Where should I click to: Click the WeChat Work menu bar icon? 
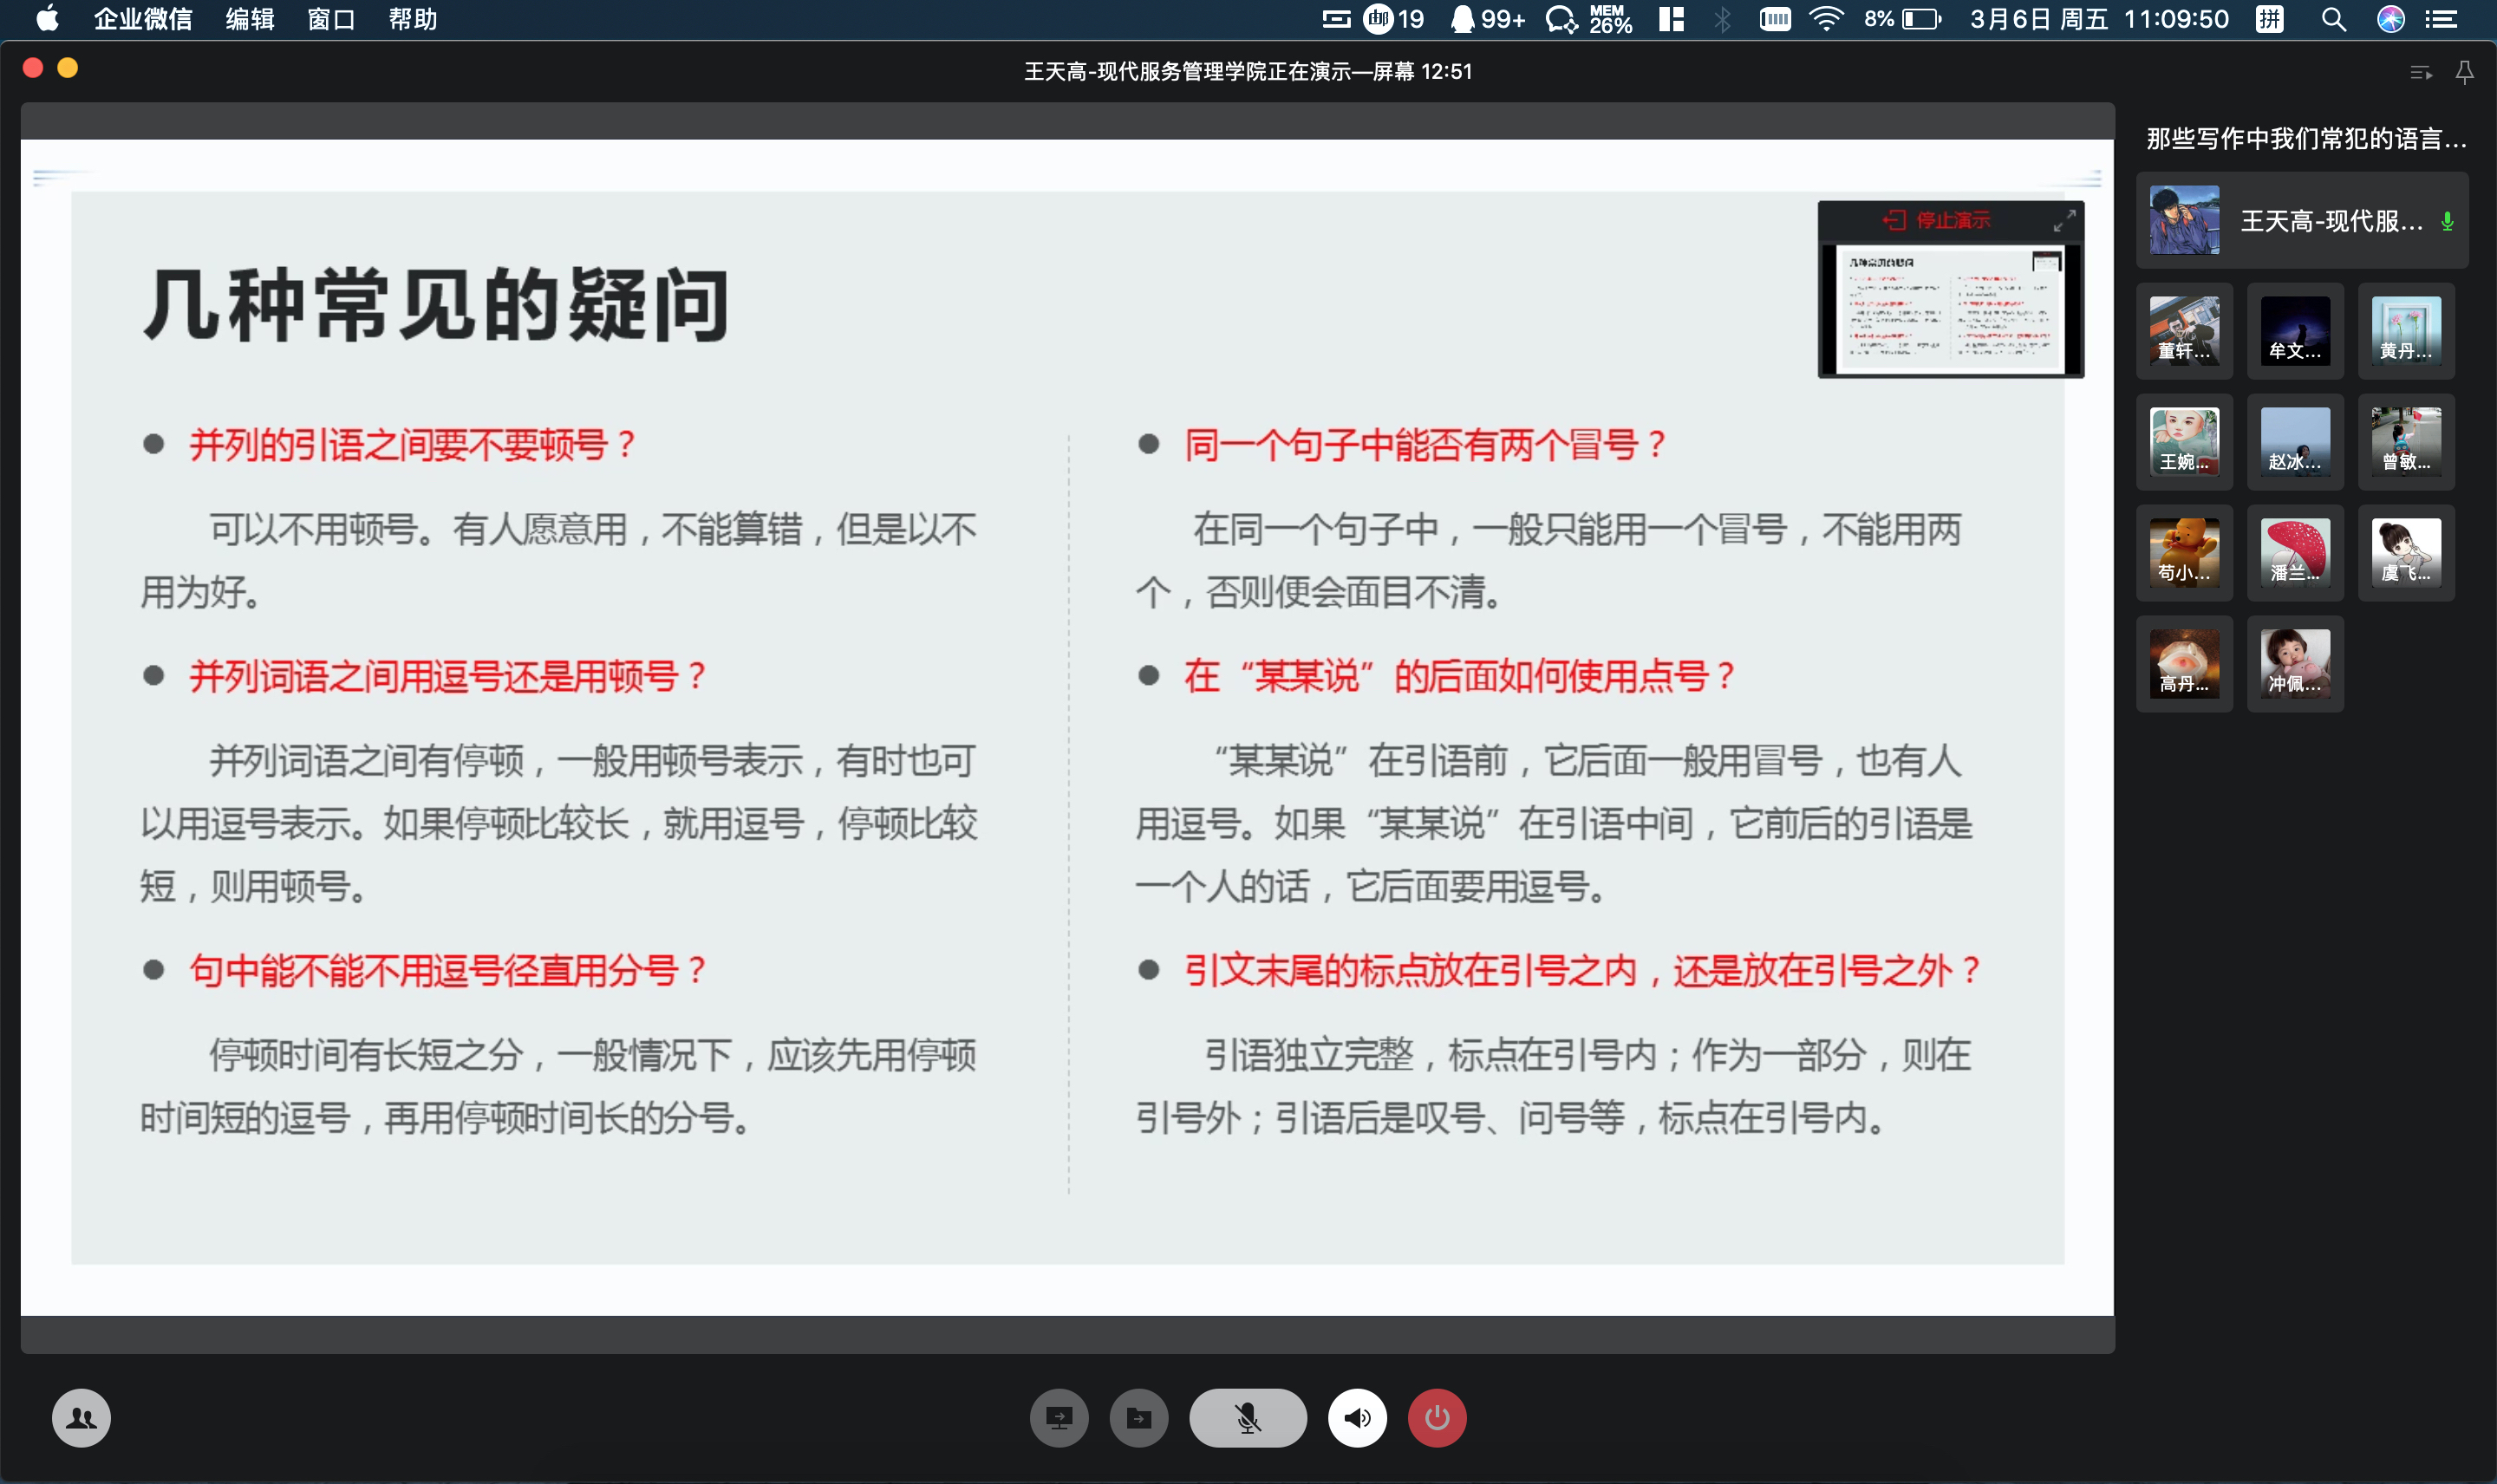(x=1561, y=19)
